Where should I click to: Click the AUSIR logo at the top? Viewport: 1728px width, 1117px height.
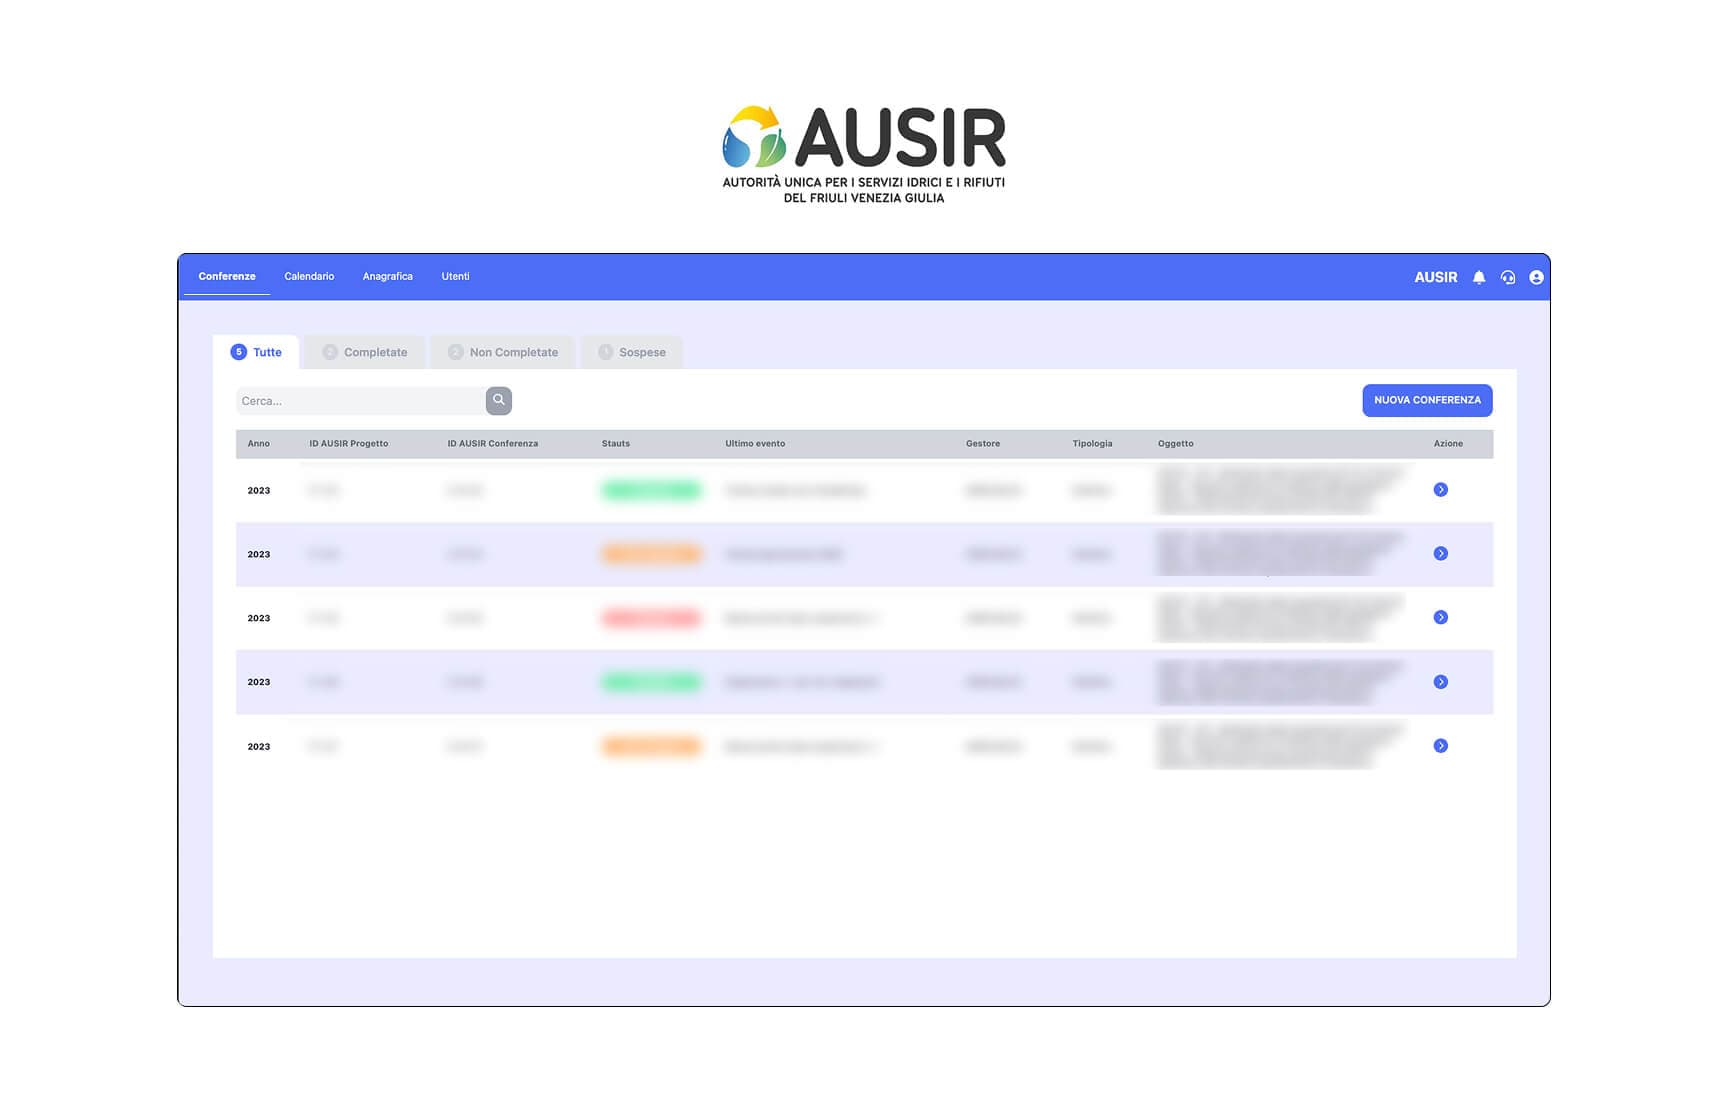pos(864,154)
